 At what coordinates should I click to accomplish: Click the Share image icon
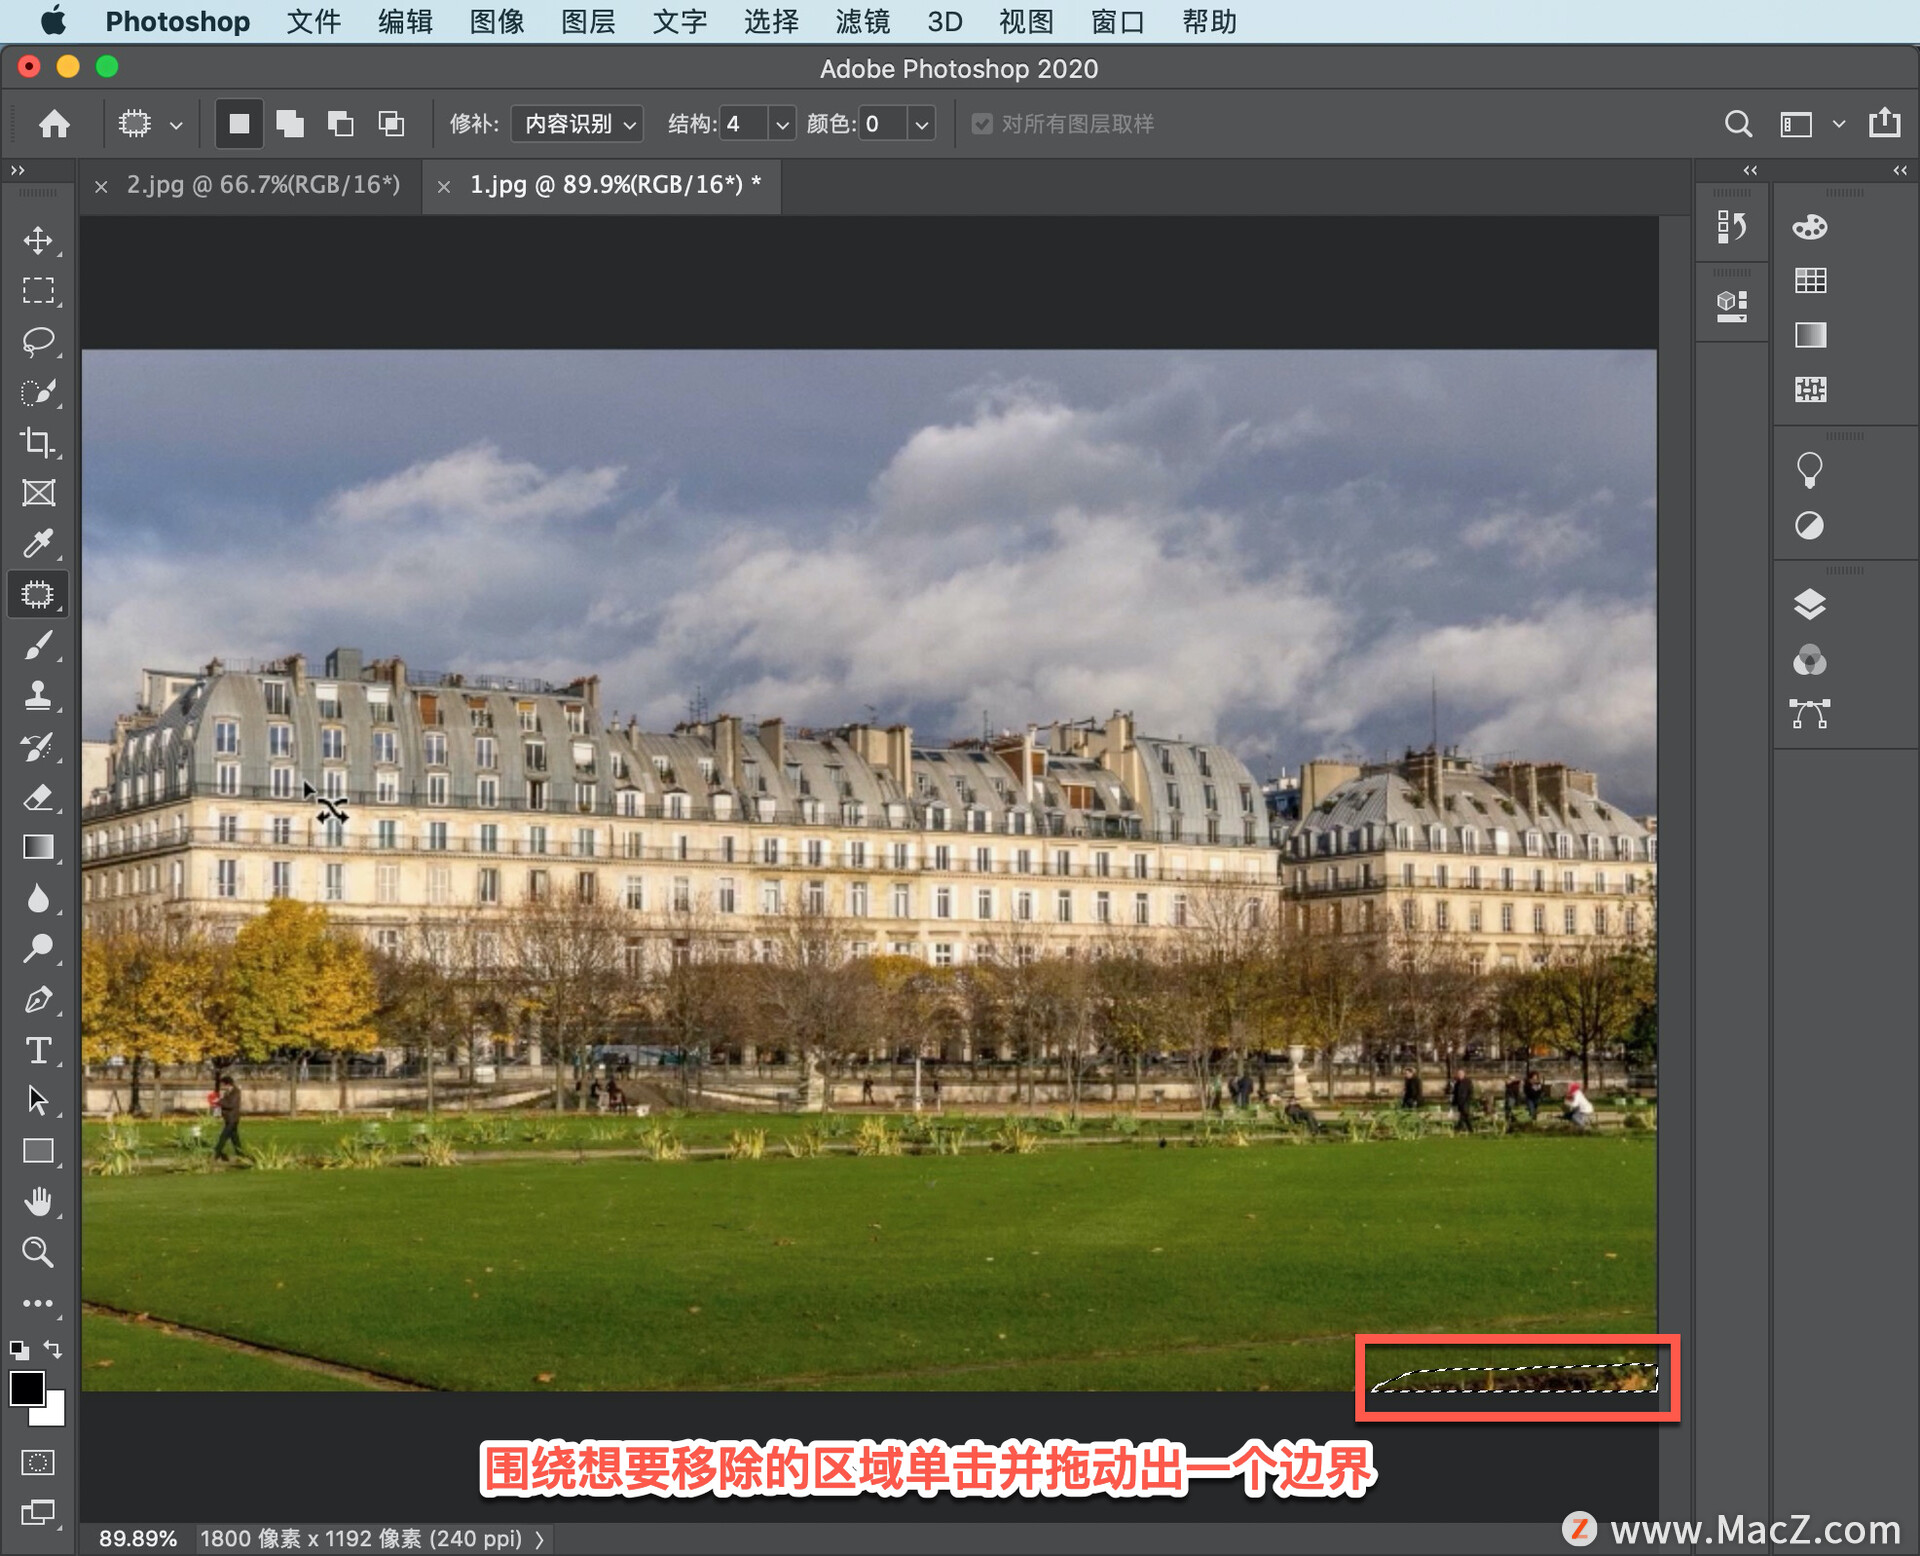(x=1885, y=123)
